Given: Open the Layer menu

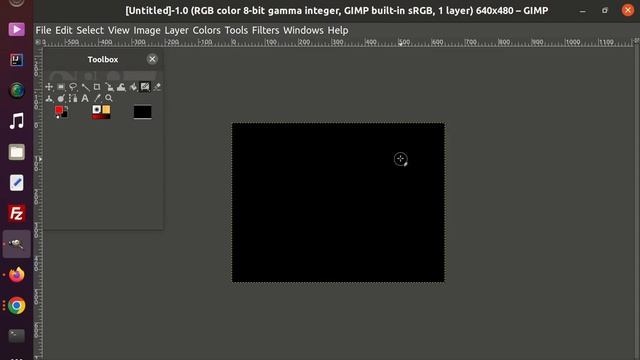Looking at the screenshot, I should point(177,30).
